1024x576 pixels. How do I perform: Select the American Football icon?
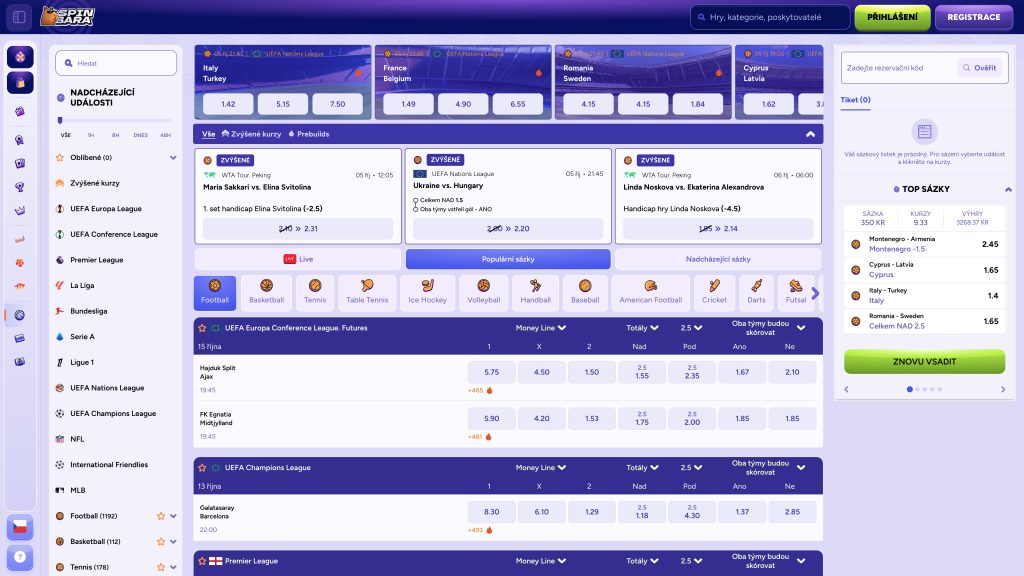point(650,292)
